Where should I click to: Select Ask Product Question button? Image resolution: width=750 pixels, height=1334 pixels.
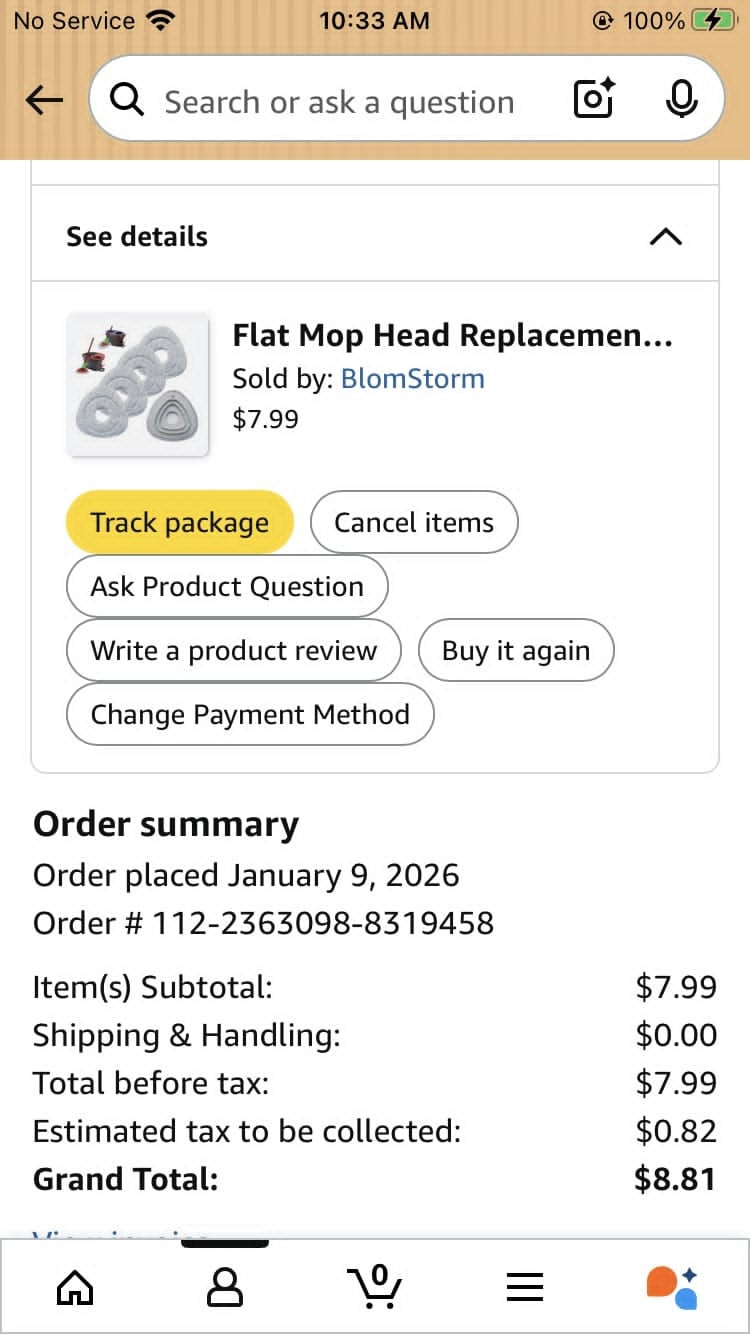[227, 586]
